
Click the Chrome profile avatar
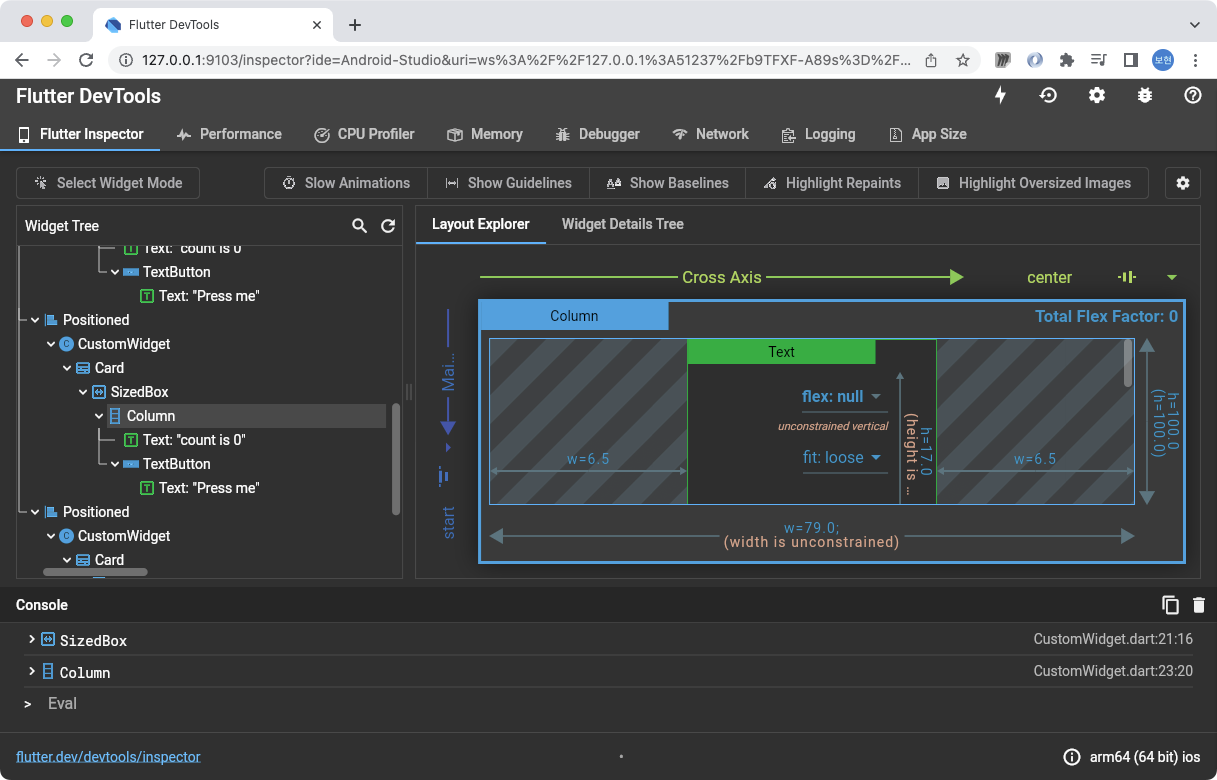[1163, 60]
